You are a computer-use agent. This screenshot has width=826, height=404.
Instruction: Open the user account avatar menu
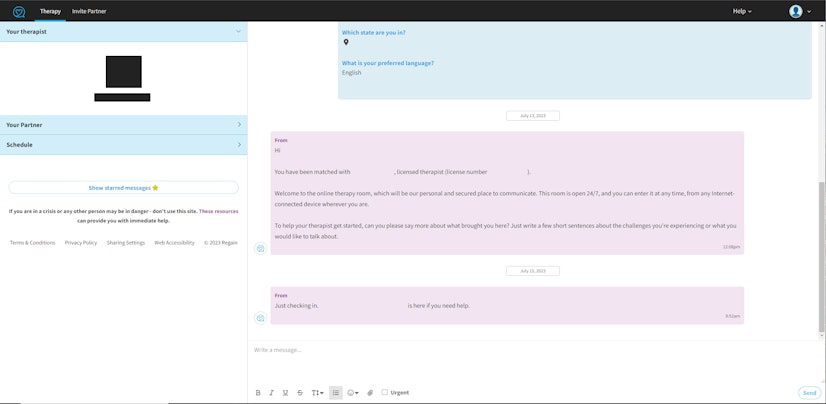pos(800,11)
